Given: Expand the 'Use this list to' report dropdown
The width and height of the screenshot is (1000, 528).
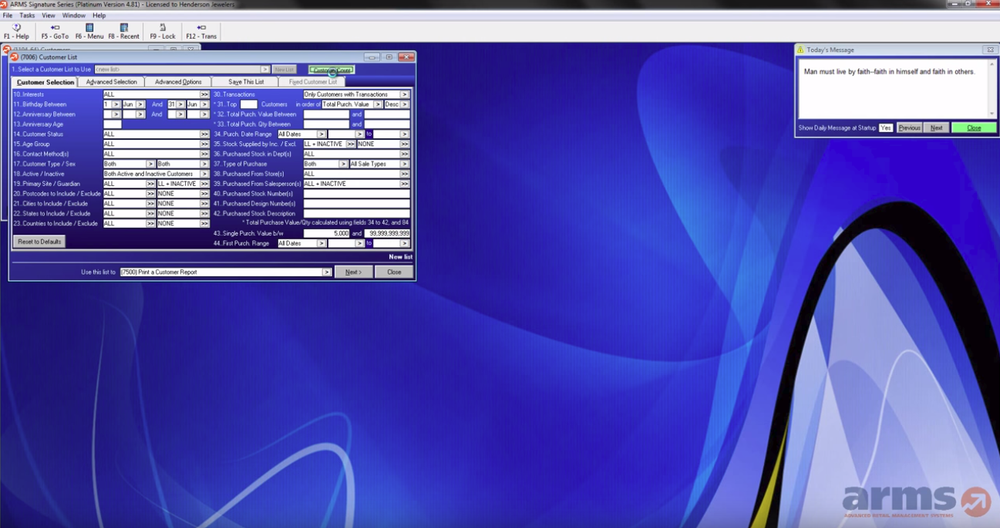Looking at the screenshot, I should coord(327,272).
